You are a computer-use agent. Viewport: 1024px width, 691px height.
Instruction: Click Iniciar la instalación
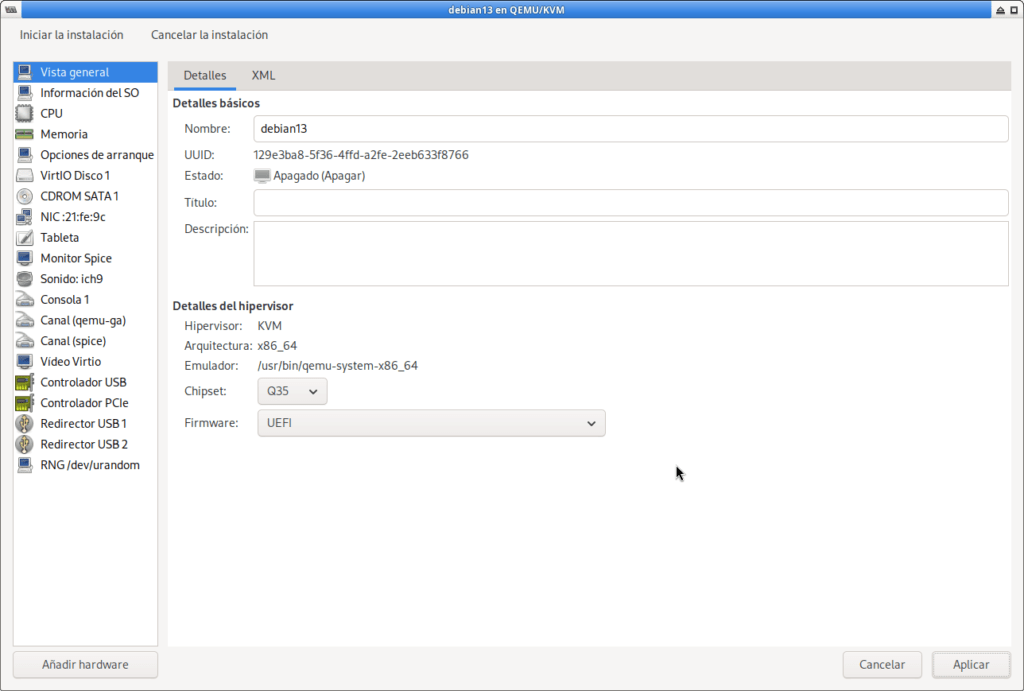[x=72, y=35]
